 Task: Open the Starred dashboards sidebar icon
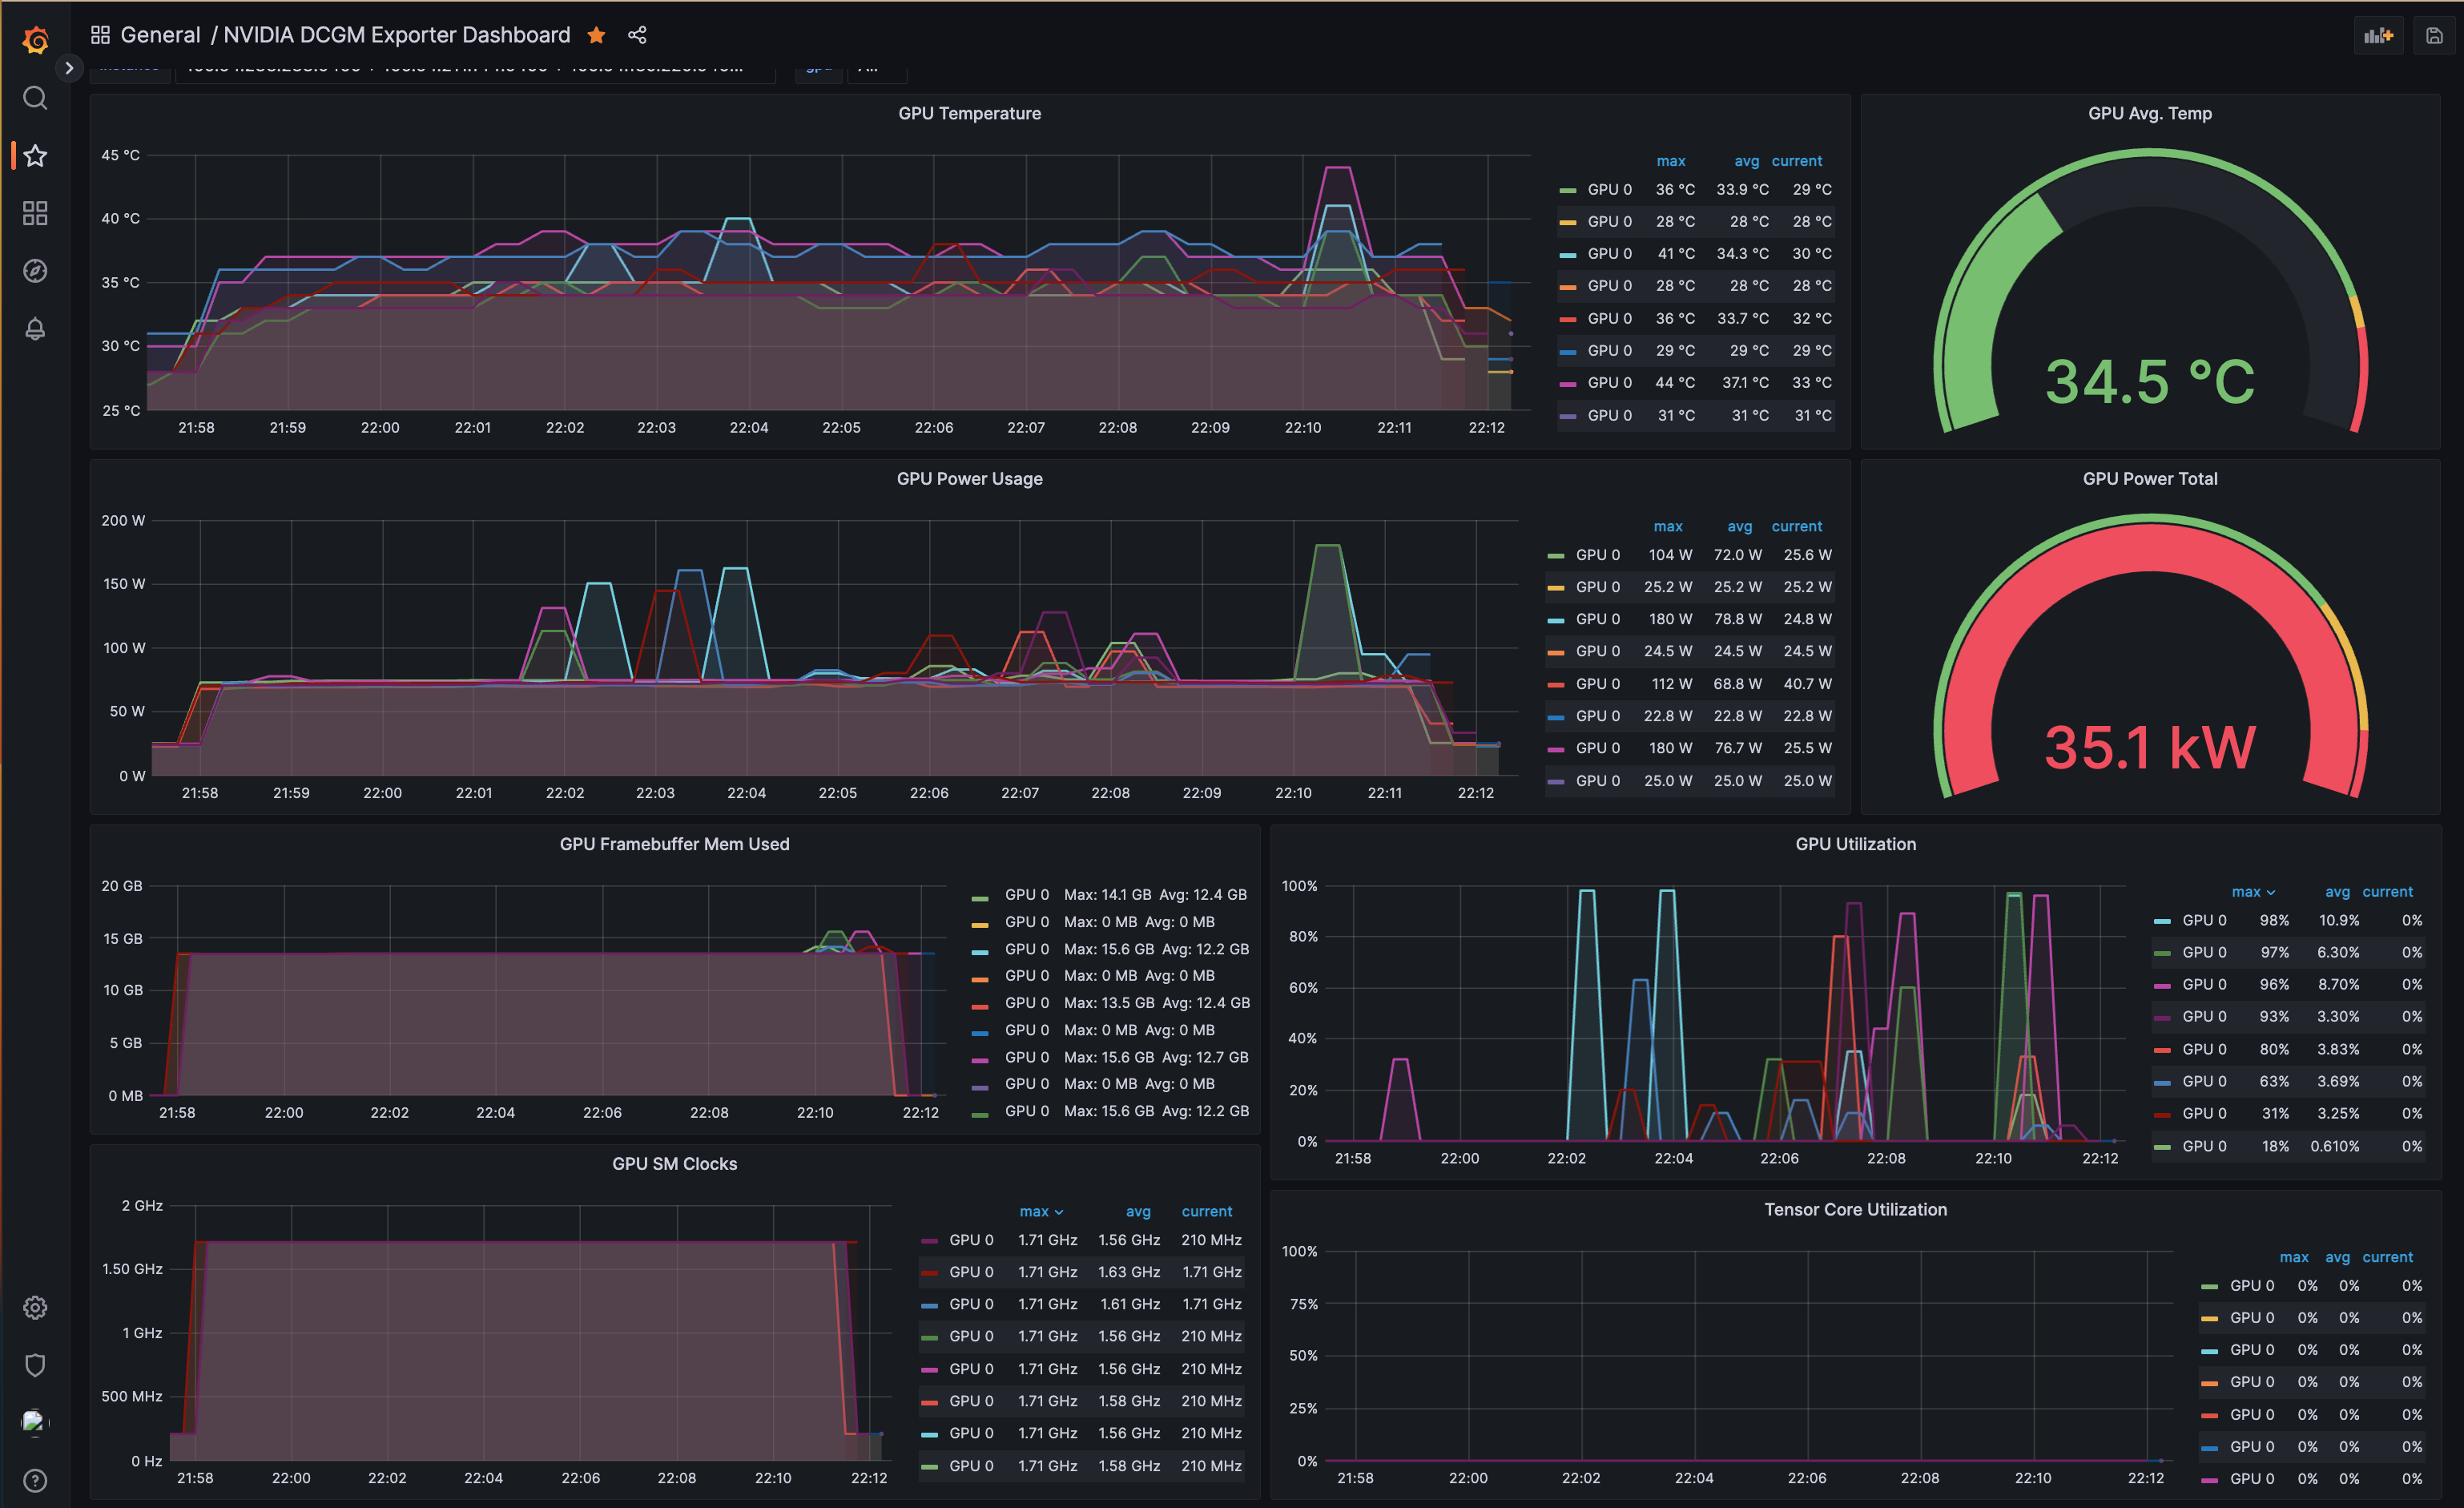[35, 156]
